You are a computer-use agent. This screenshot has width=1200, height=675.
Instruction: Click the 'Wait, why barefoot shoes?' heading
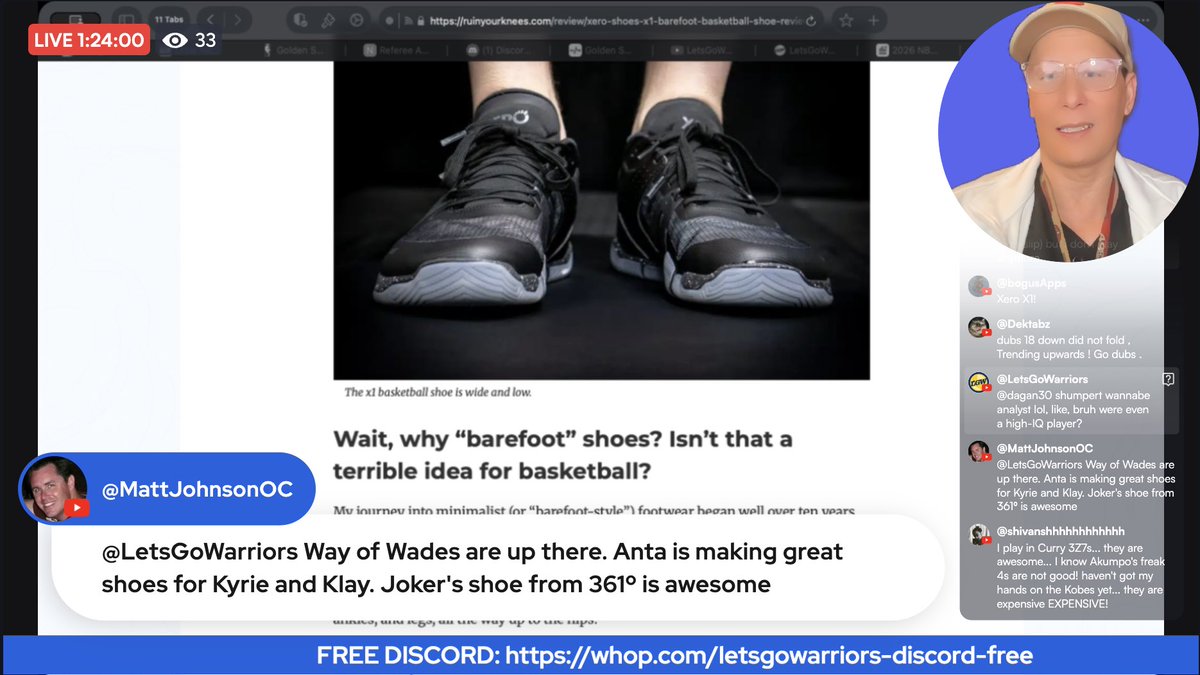tap(562, 454)
